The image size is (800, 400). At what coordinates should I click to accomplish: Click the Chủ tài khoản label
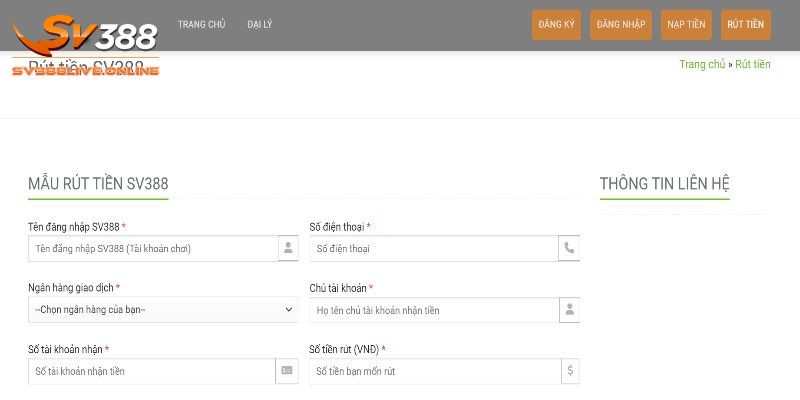pos(338,288)
